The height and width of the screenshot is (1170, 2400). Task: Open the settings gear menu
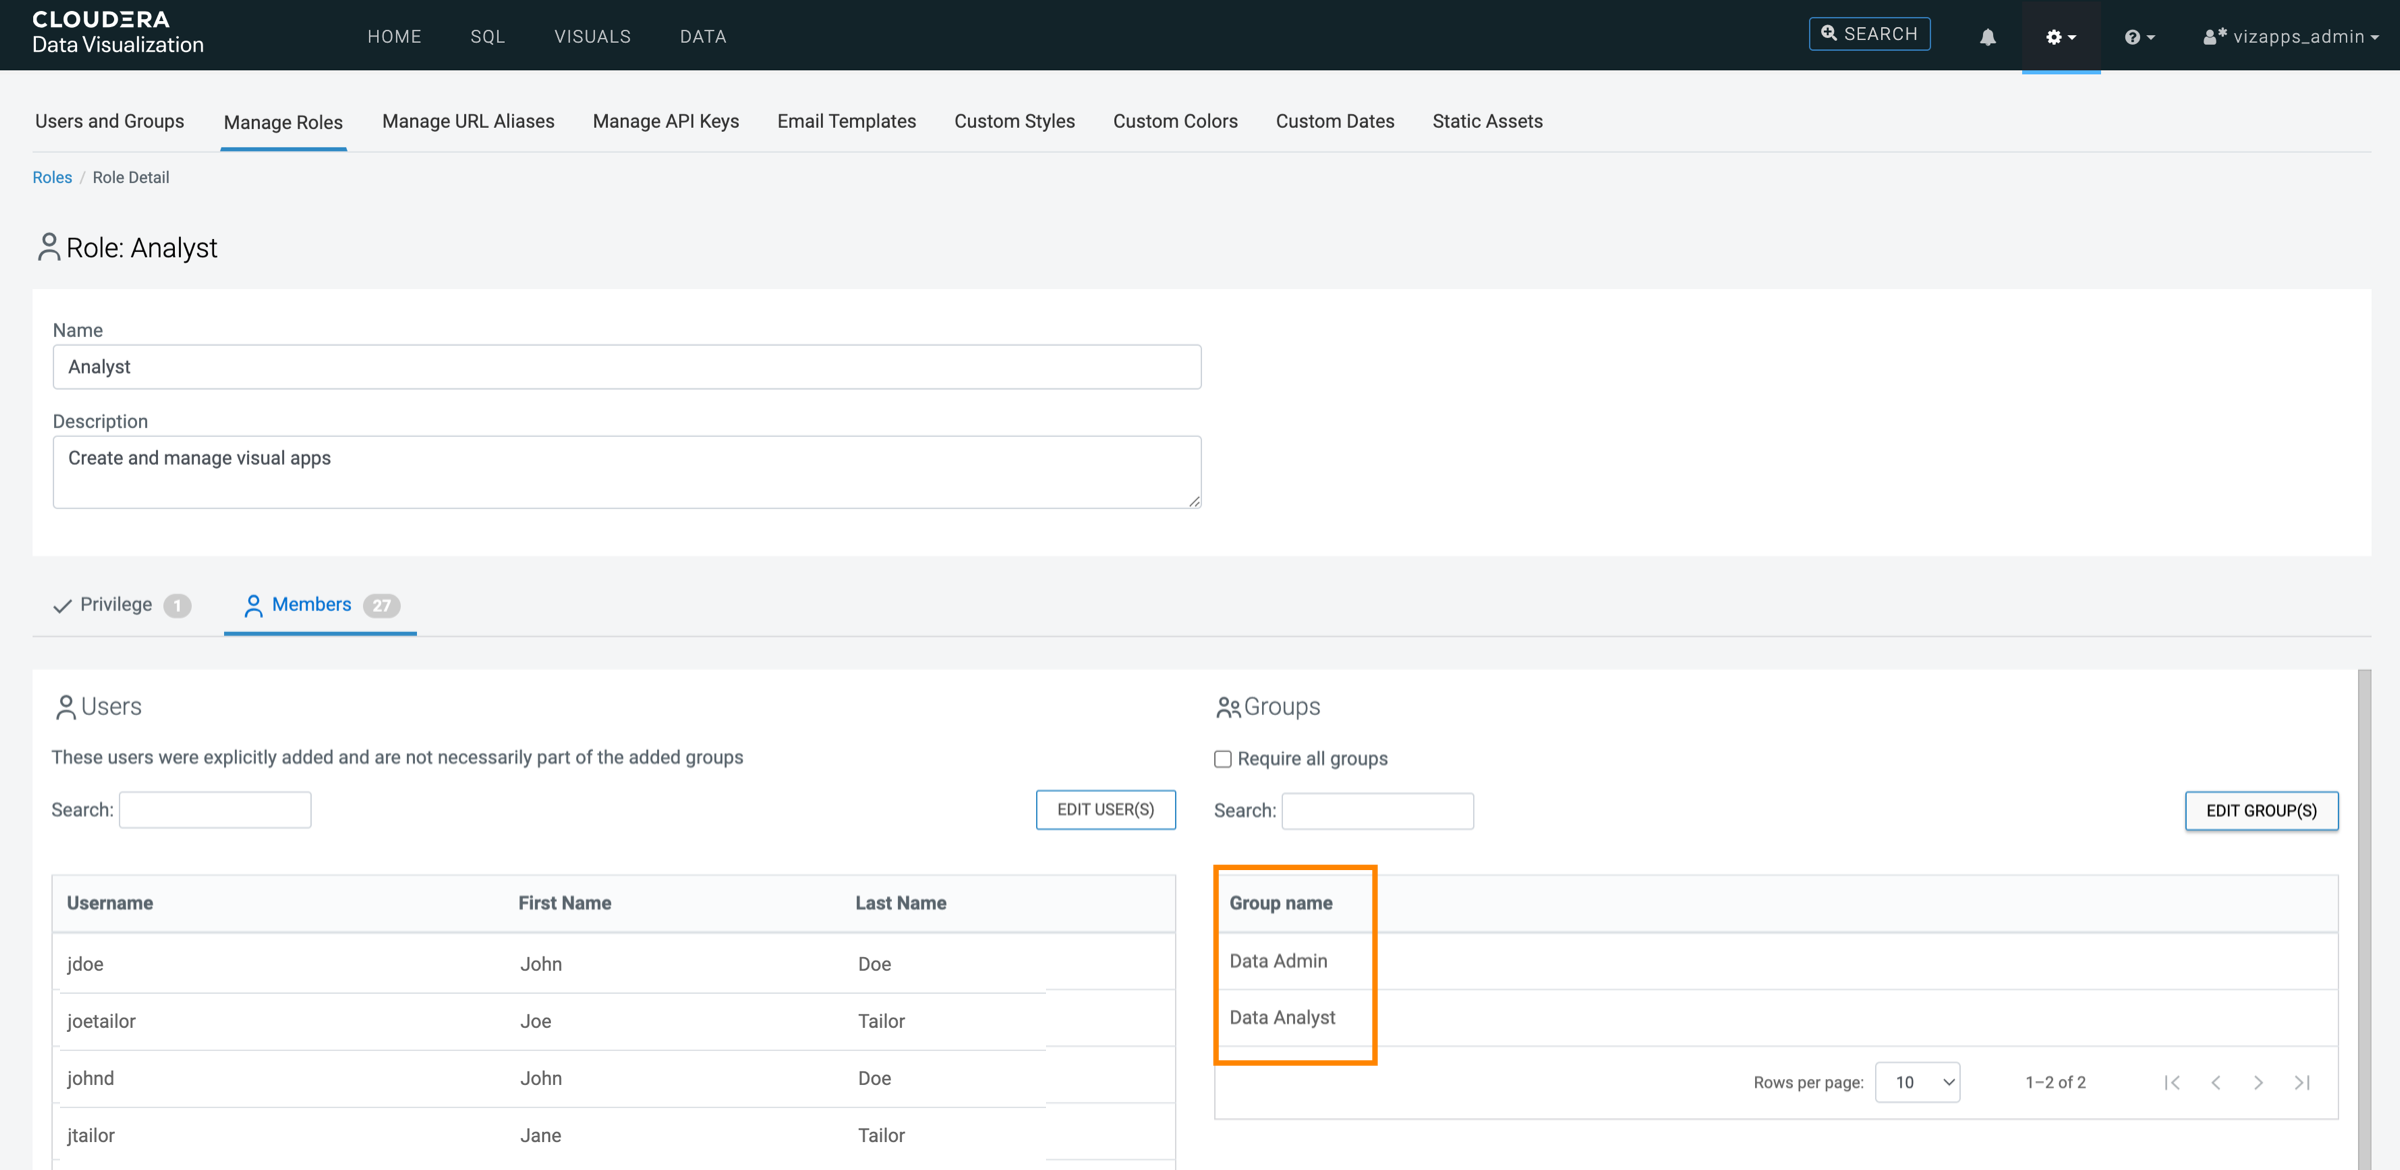click(x=2060, y=36)
